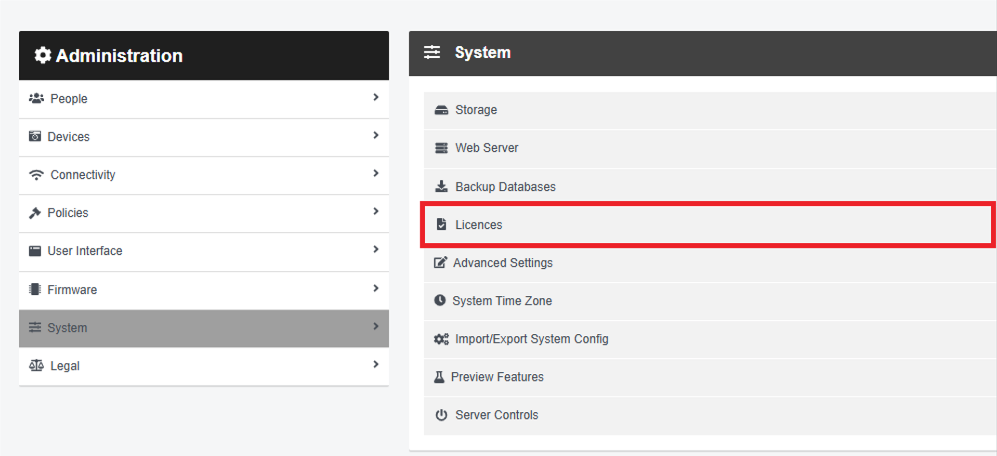997x456 pixels.
Task: Open the System Time Zone link
Action: (502, 301)
